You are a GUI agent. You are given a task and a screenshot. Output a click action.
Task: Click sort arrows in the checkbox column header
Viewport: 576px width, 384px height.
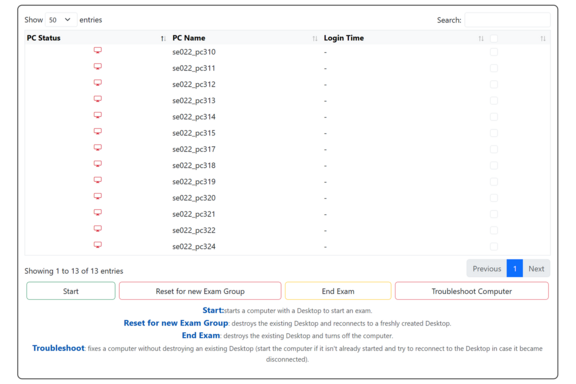coord(543,39)
